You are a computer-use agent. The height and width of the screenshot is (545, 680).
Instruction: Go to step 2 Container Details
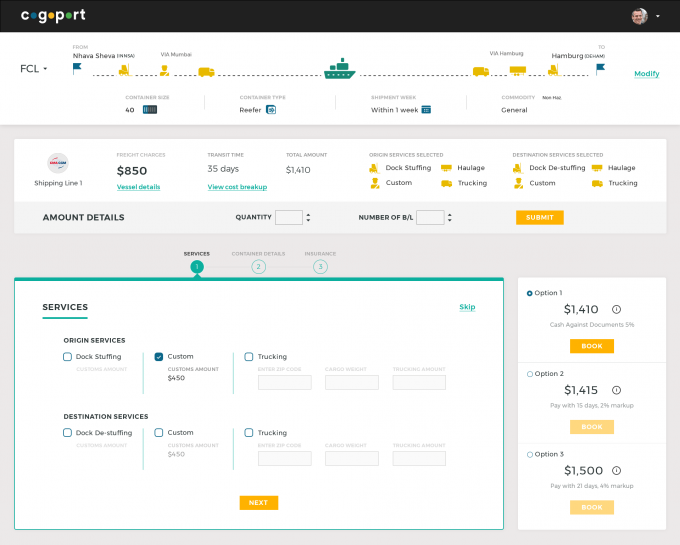tap(258, 267)
